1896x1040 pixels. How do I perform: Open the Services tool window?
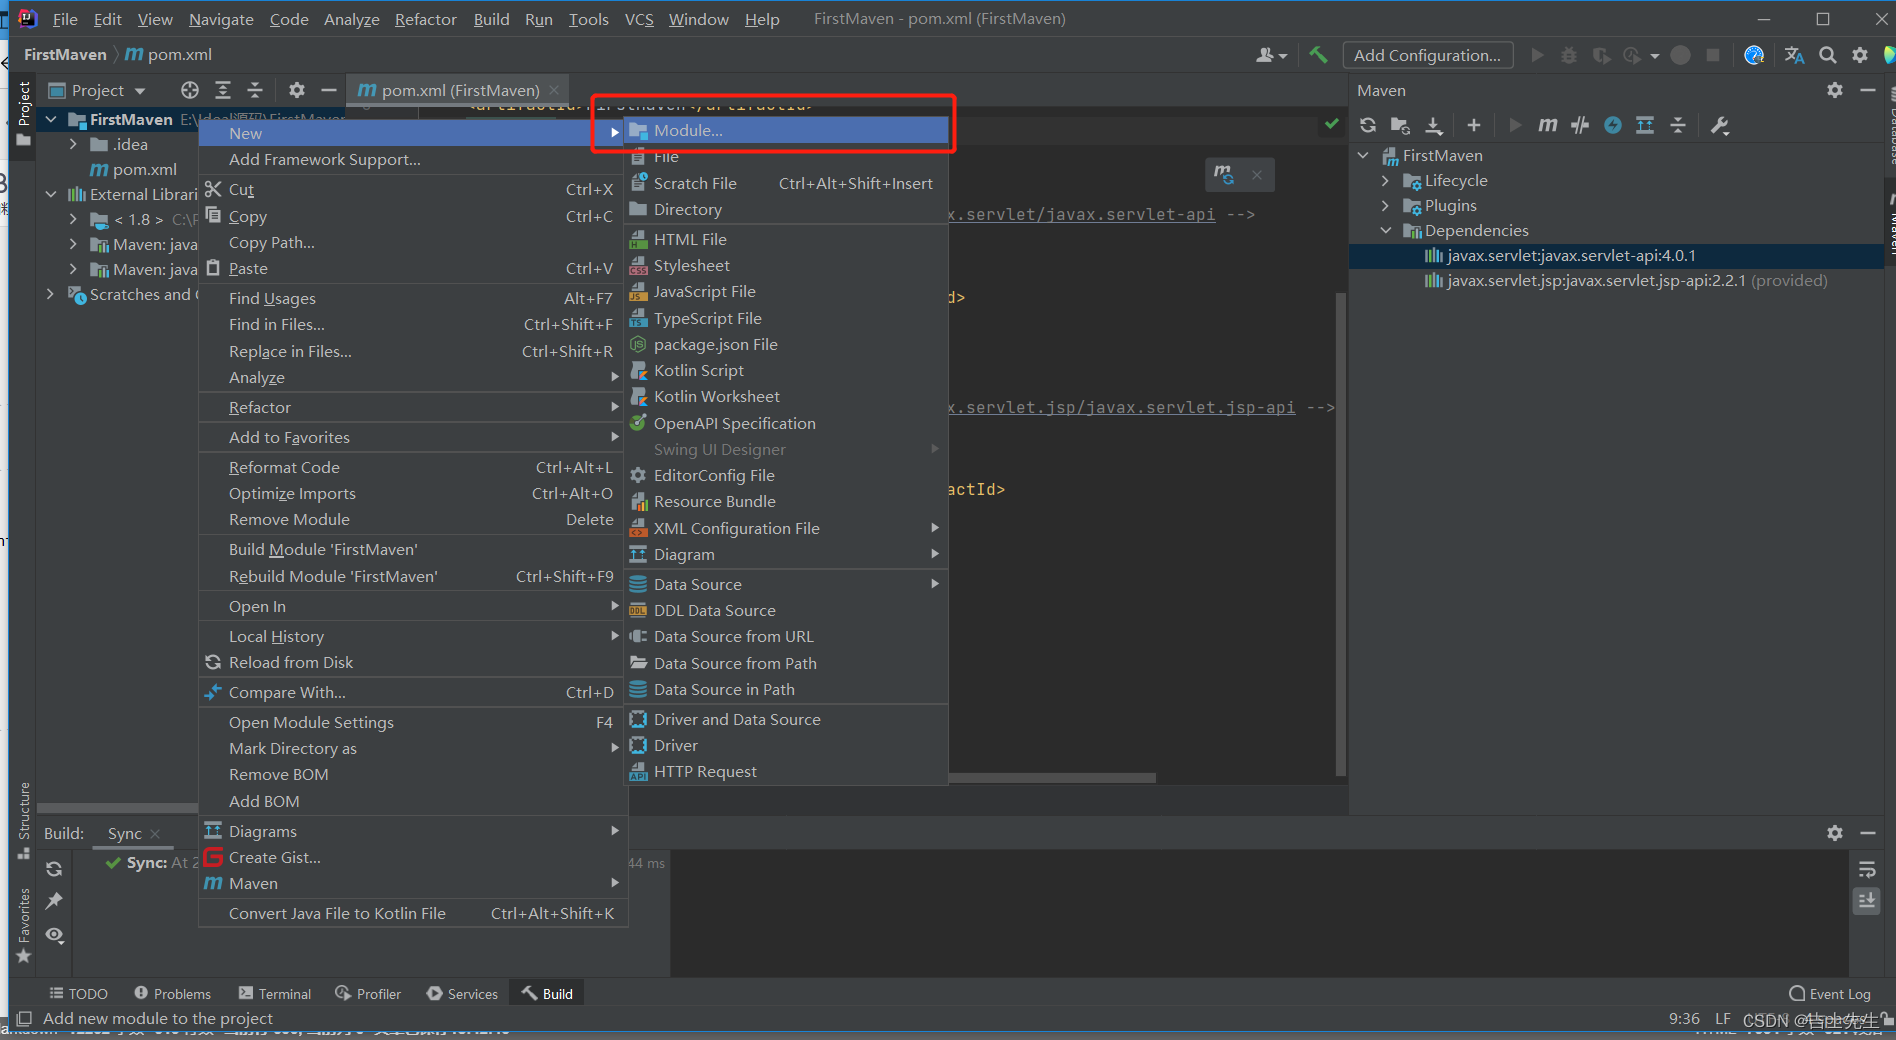point(462,993)
